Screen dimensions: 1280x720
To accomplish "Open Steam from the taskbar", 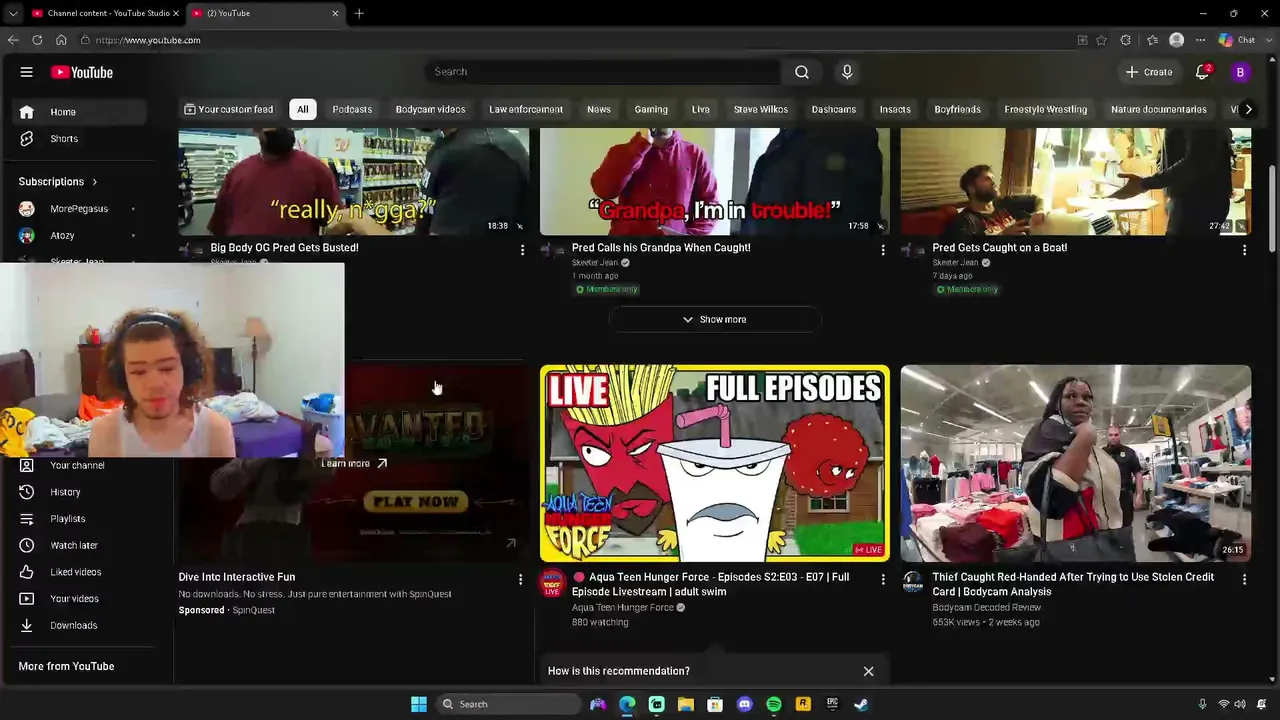I will click(861, 704).
